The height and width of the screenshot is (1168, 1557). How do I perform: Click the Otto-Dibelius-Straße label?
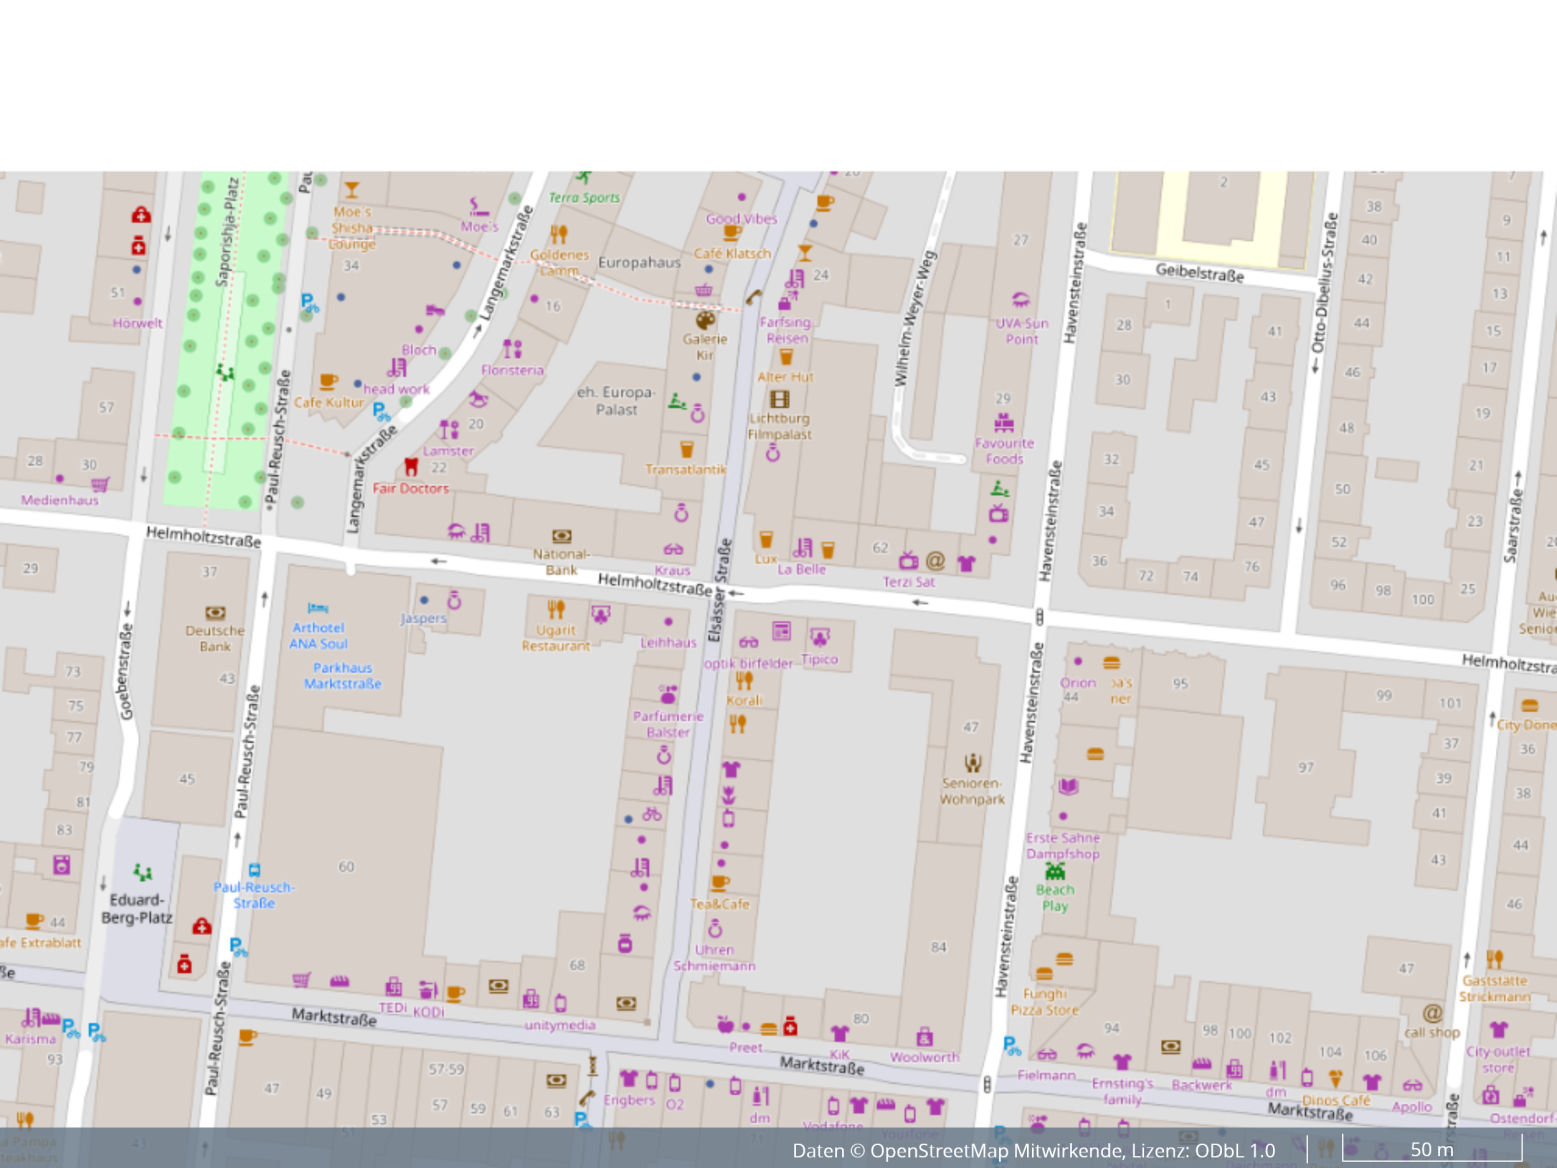tap(1323, 283)
